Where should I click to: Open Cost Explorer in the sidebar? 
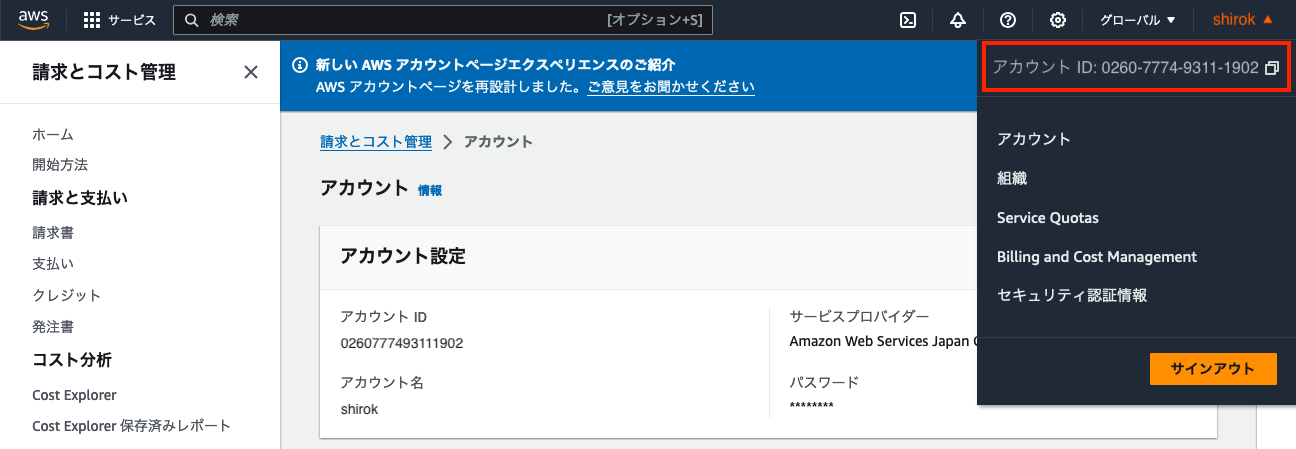74,395
